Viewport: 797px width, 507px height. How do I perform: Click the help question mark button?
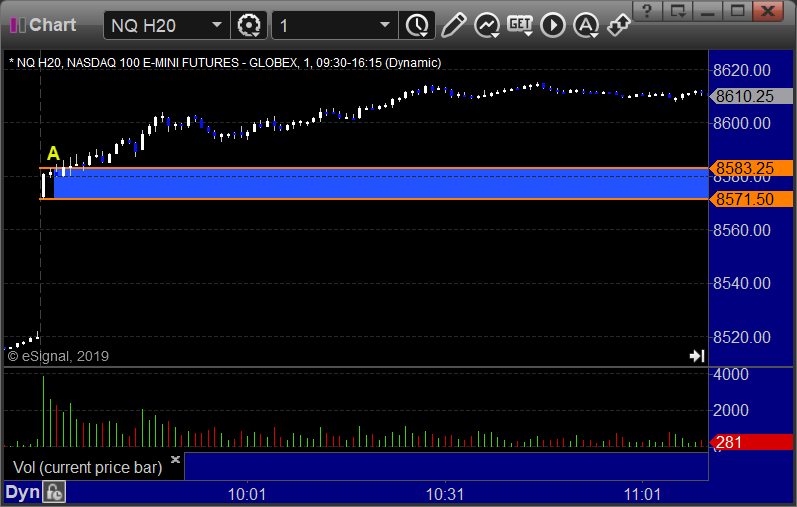click(x=647, y=11)
